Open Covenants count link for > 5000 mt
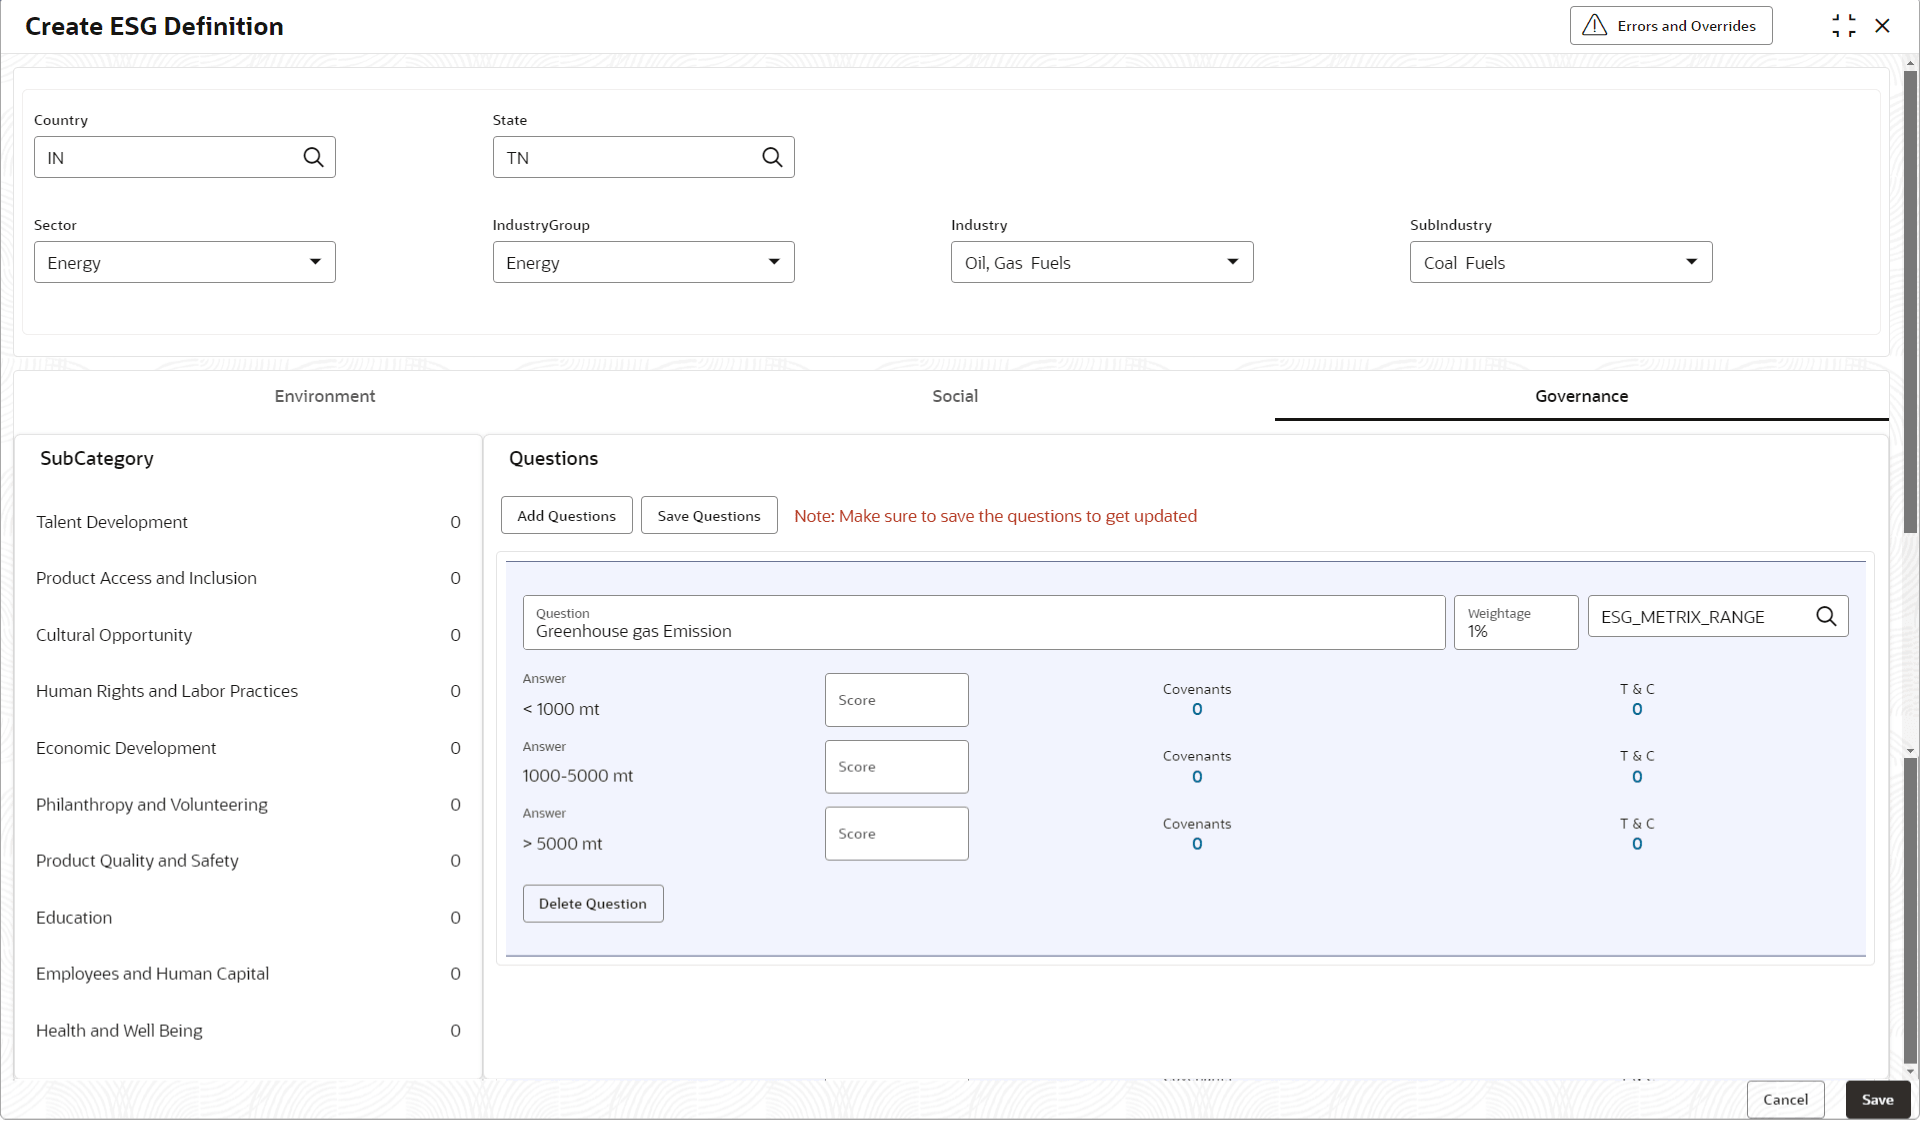Screen dimensions: 1920x1121 [1197, 844]
